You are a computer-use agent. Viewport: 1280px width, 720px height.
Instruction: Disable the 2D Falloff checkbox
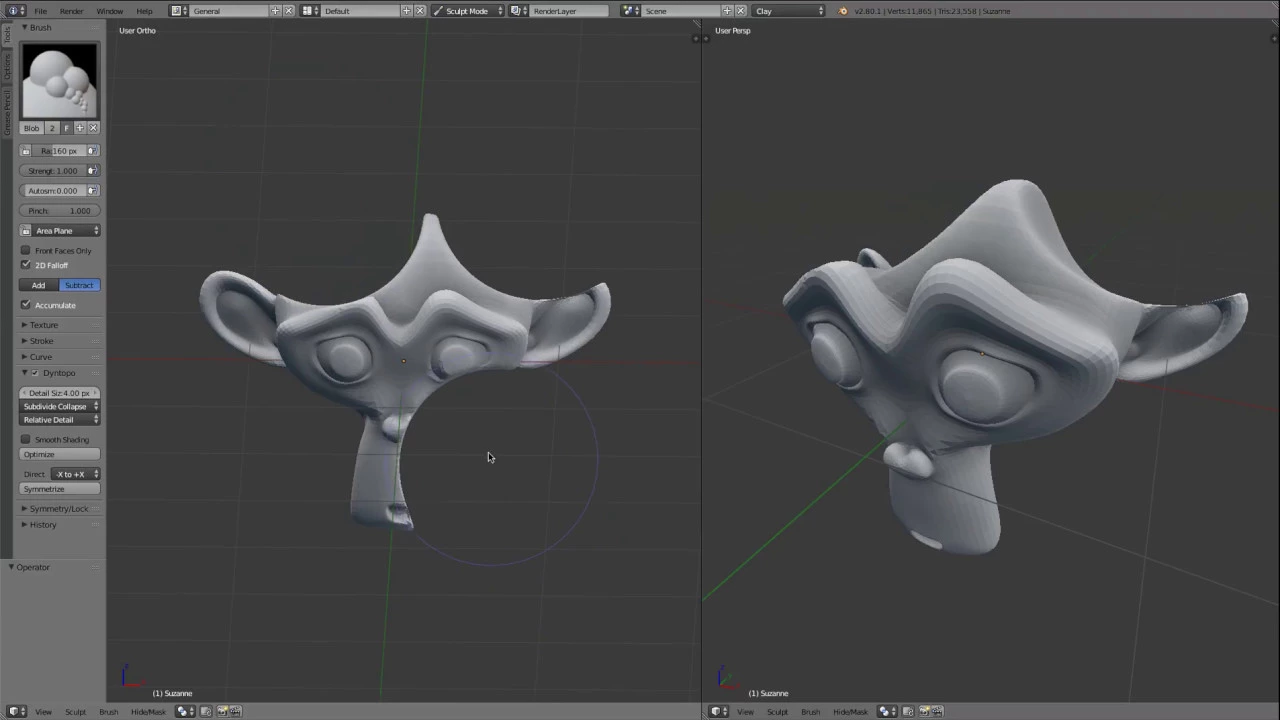(x=26, y=264)
